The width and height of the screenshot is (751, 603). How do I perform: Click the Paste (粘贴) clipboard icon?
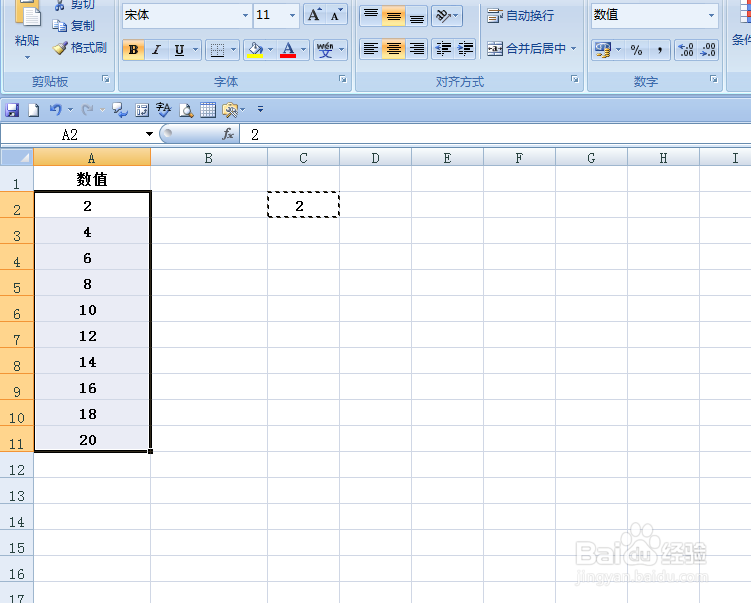pyautogui.click(x=27, y=13)
